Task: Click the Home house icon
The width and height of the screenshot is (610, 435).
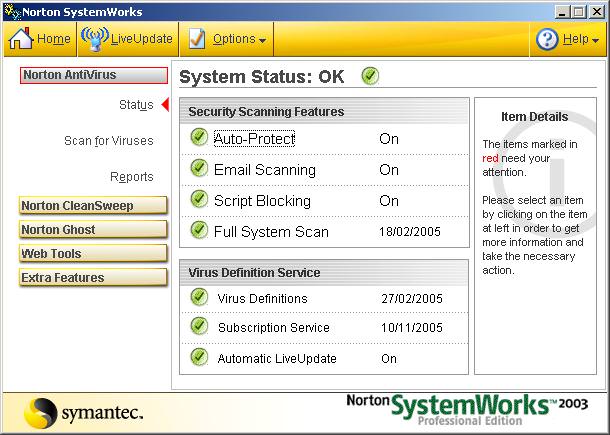Action: [x=21, y=38]
